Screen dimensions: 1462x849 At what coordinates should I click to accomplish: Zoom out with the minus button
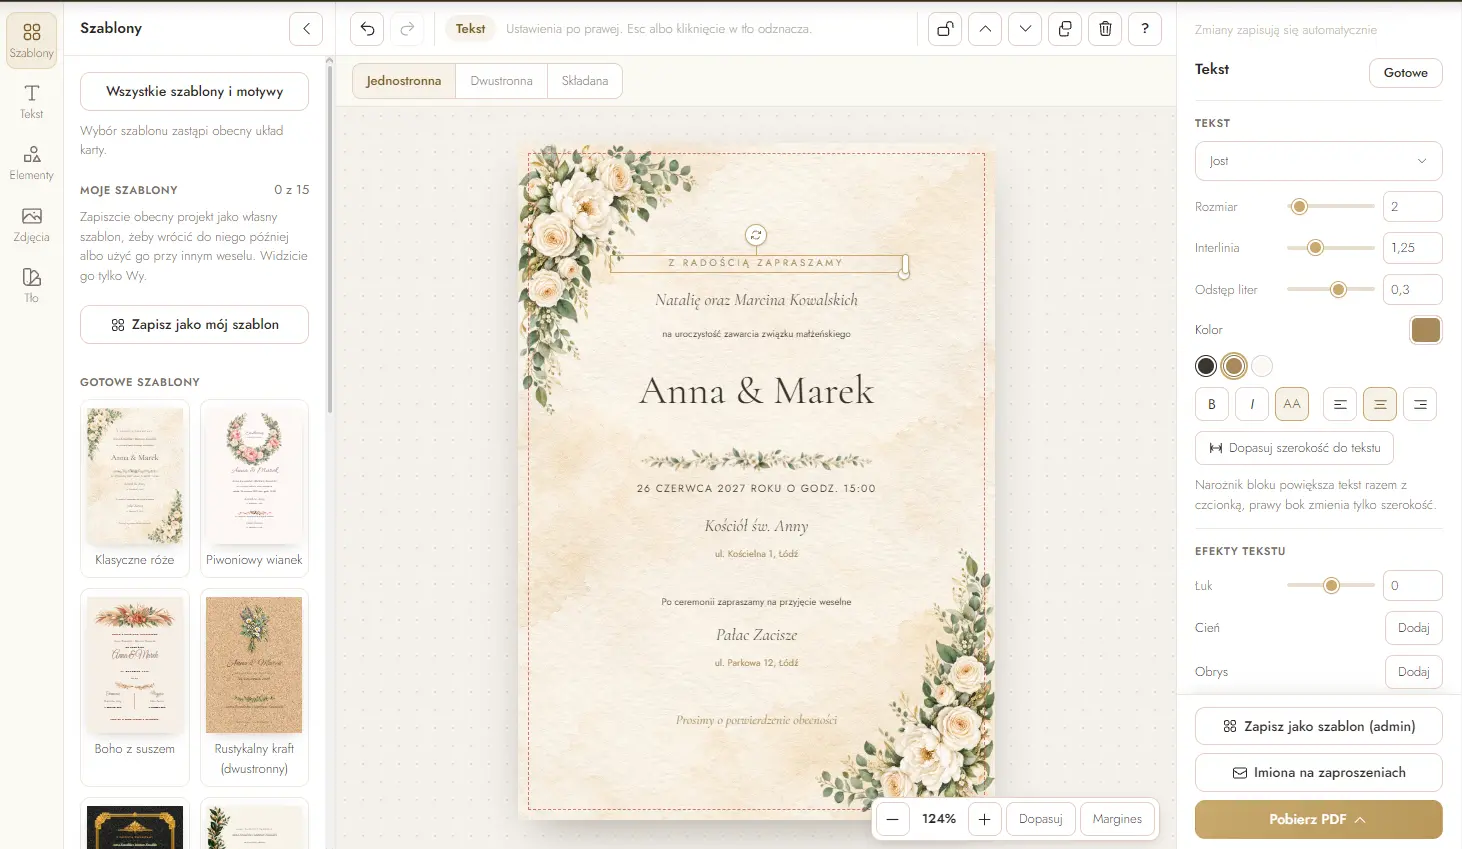point(892,819)
